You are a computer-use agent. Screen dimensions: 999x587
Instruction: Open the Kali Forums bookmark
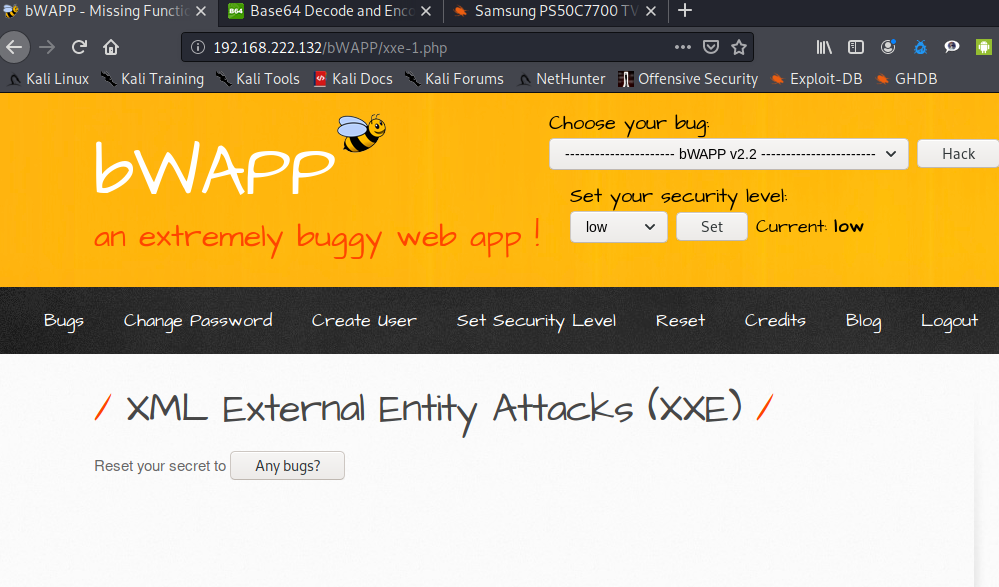coord(454,79)
